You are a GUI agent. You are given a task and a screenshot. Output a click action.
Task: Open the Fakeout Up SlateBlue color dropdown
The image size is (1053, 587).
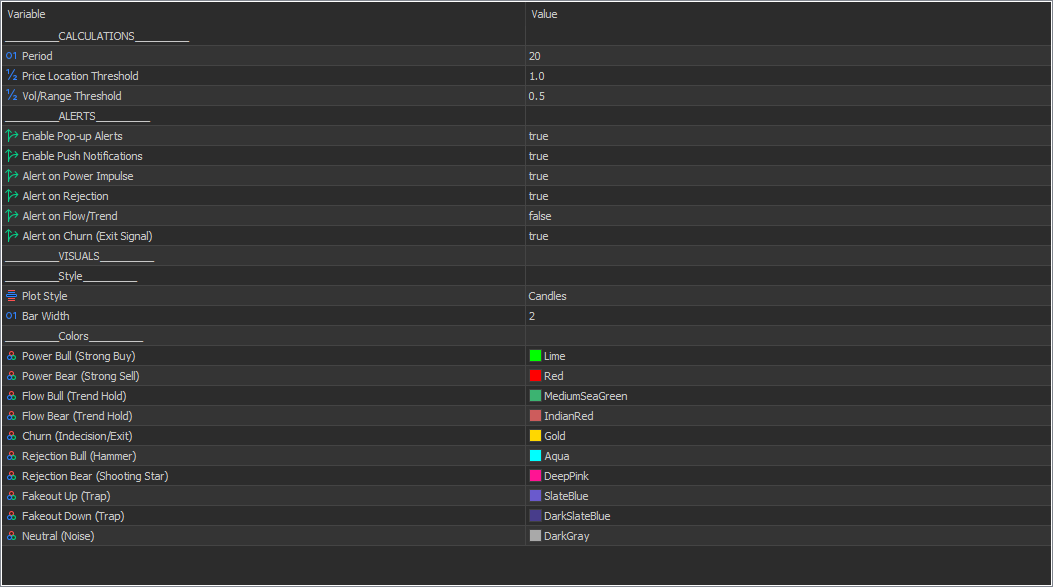click(566, 496)
